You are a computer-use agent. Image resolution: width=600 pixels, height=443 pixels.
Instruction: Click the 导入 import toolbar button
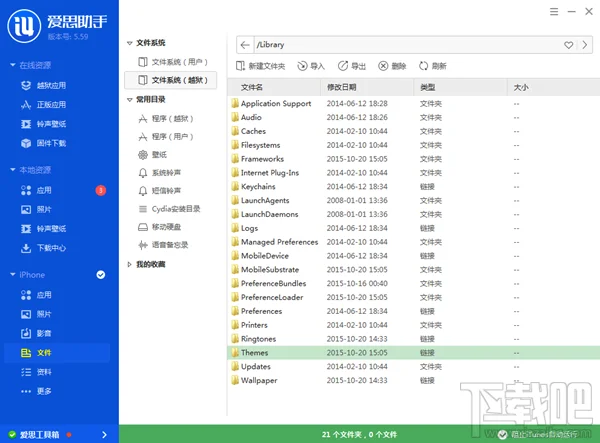coord(311,66)
